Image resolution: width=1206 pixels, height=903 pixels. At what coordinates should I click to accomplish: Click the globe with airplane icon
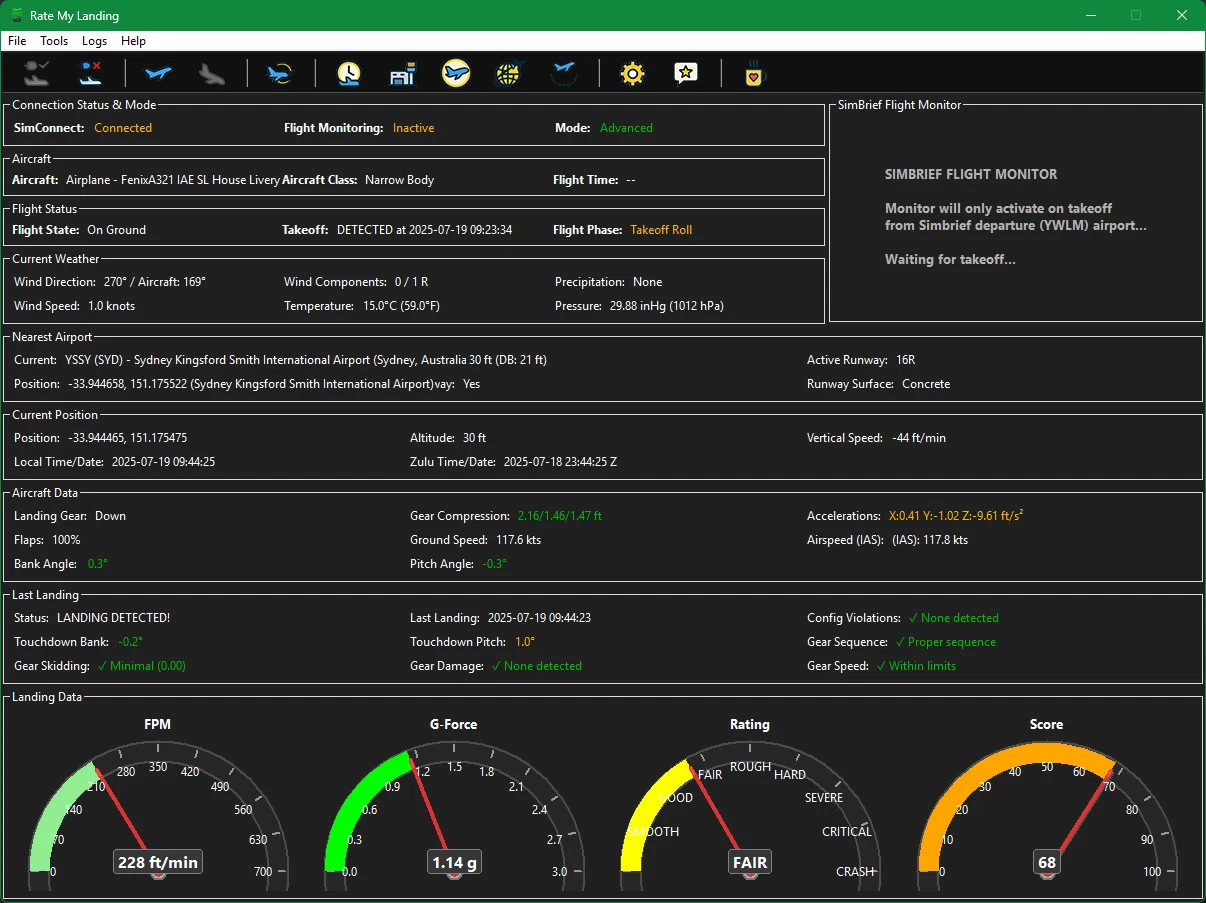point(510,73)
